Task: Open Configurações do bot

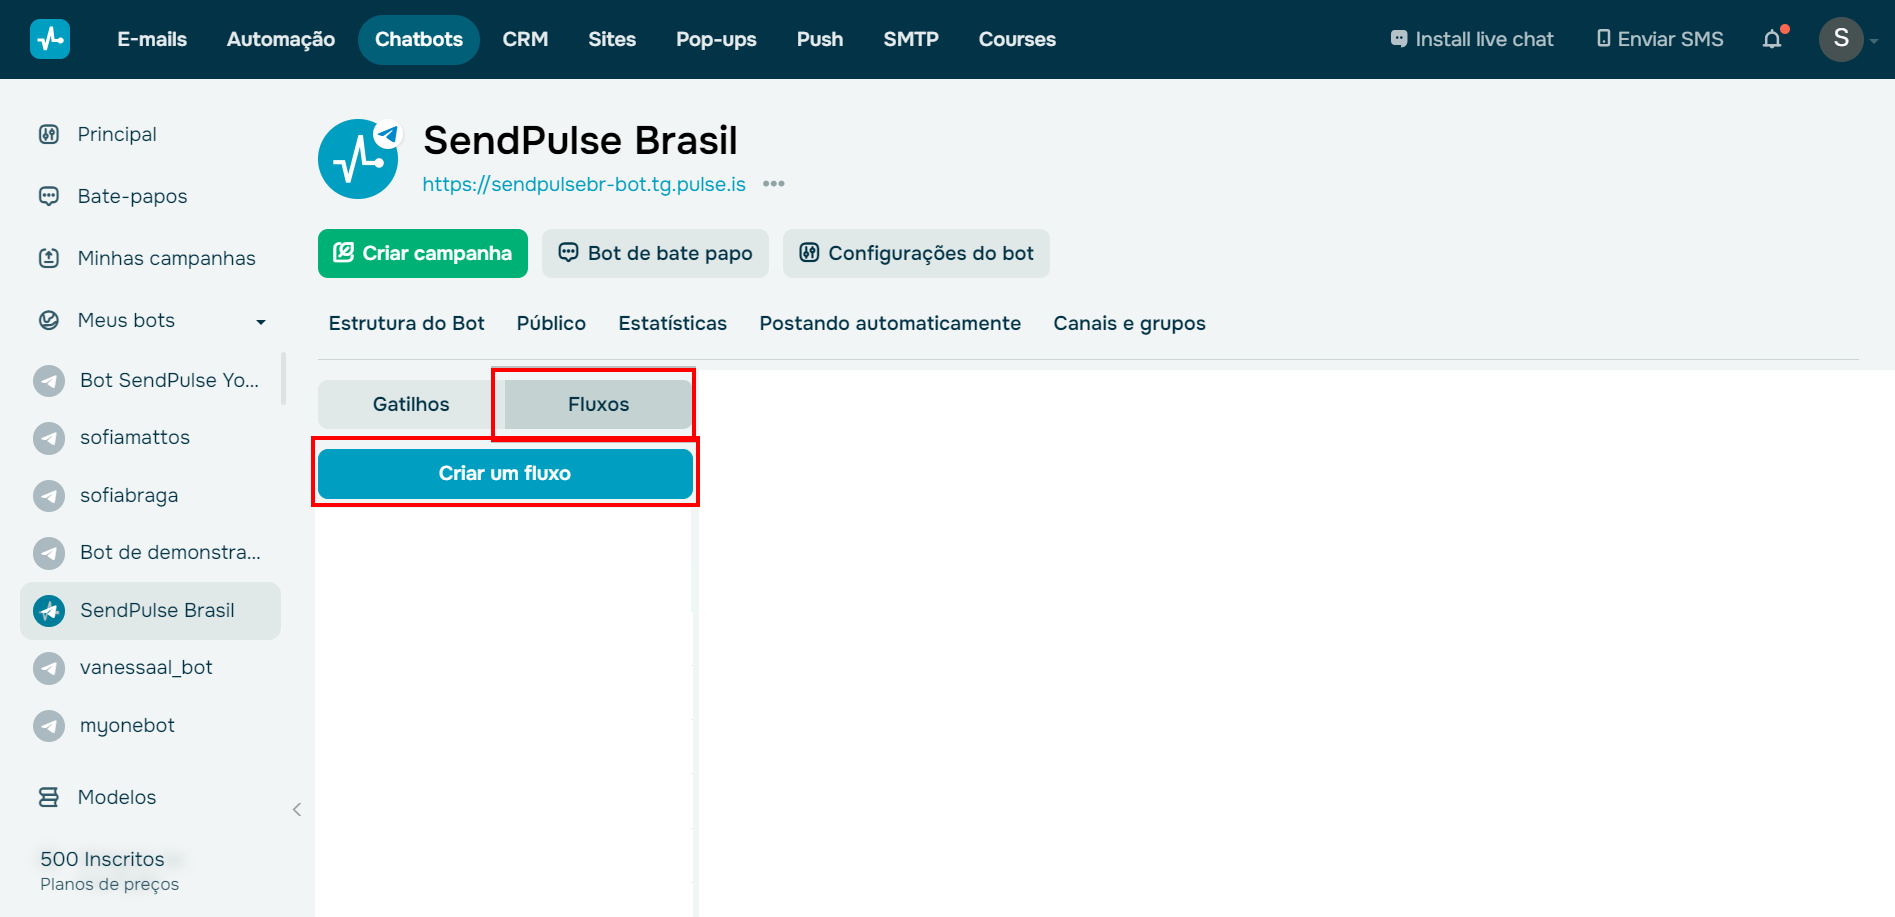Action: point(916,253)
